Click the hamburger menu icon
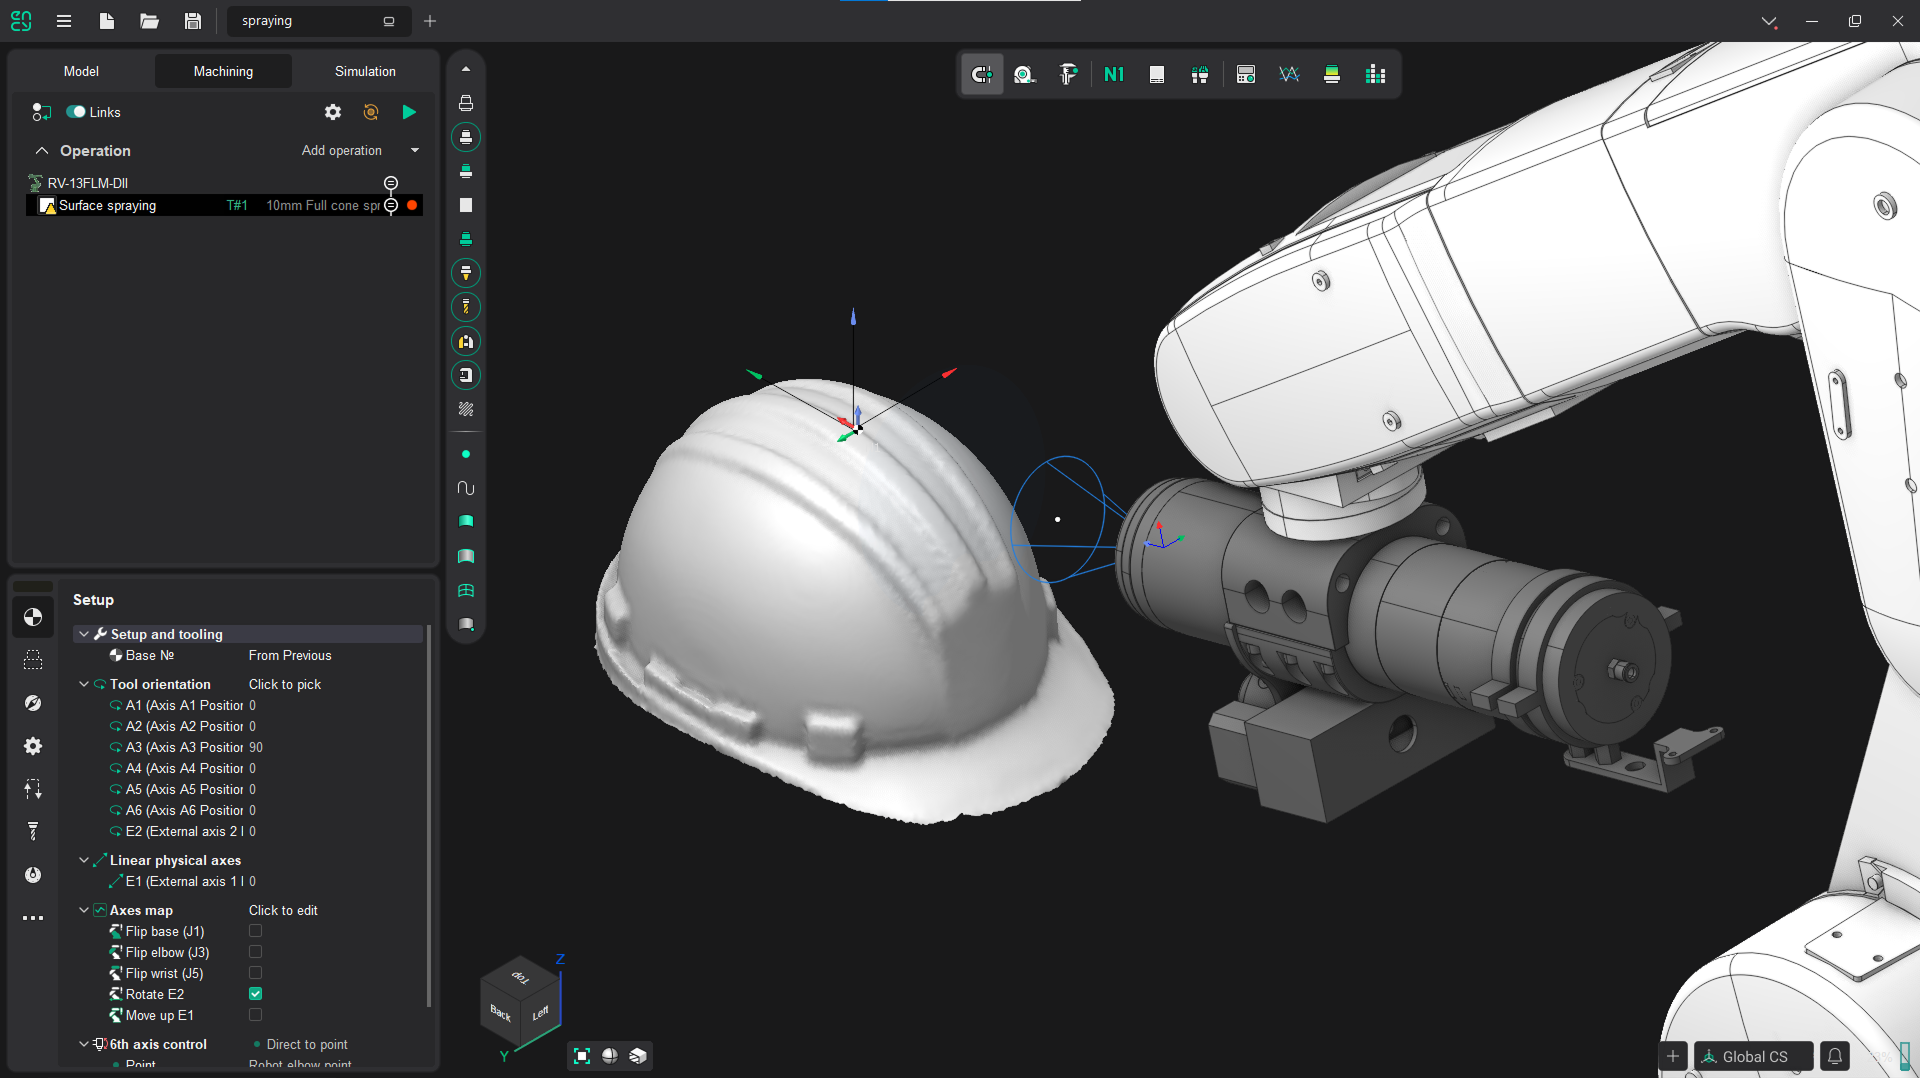1920x1078 pixels. point(64,21)
